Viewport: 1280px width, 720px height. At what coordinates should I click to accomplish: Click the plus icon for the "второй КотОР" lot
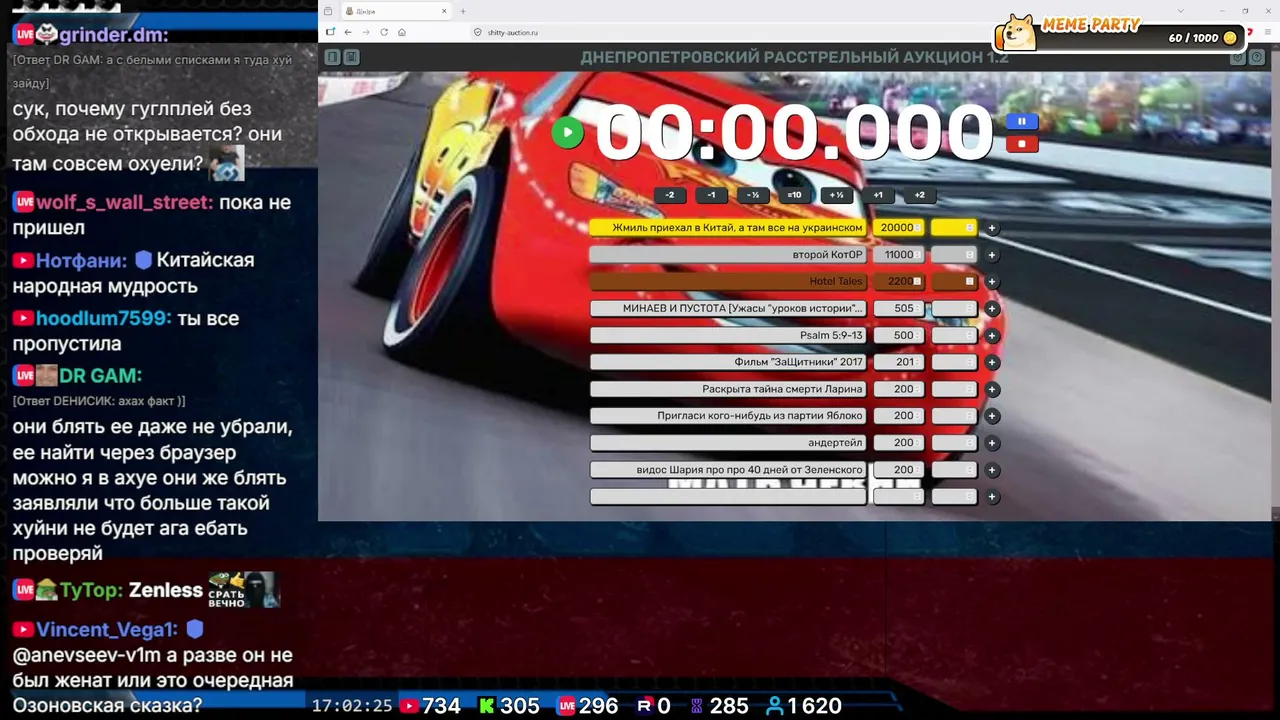[x=992, y=255]
